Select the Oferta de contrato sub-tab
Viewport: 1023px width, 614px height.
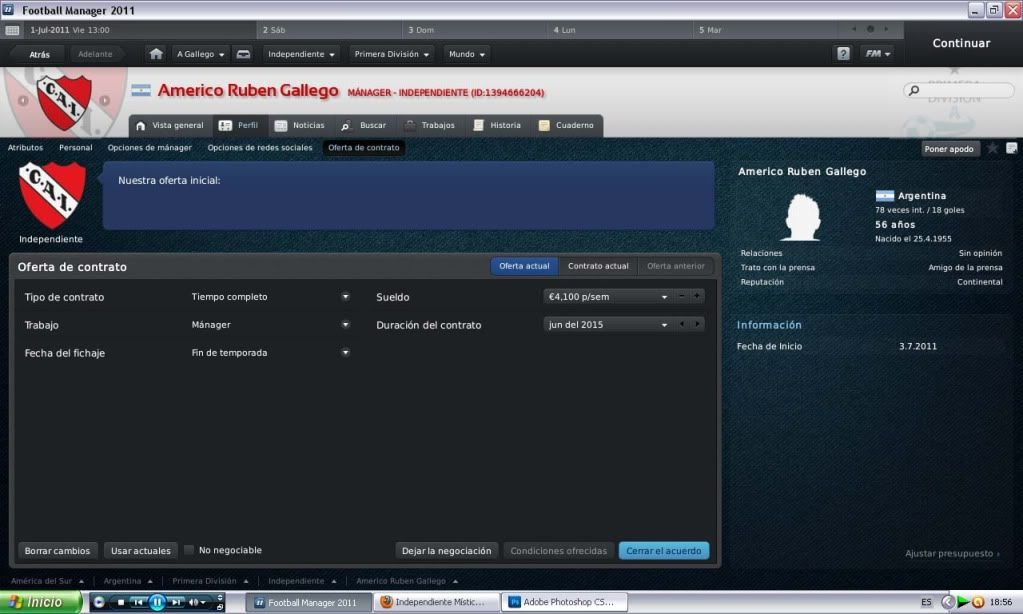(x=363, y=147)
